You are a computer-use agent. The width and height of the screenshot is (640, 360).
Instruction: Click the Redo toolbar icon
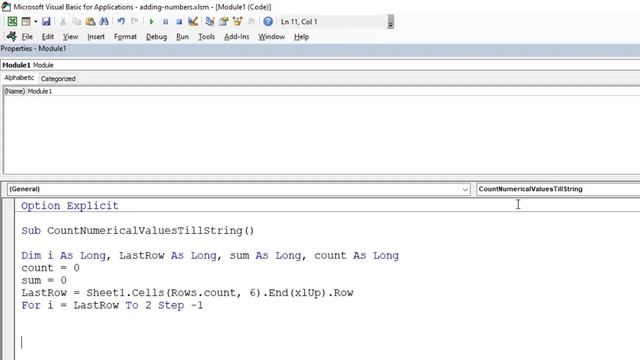[135, 22]
